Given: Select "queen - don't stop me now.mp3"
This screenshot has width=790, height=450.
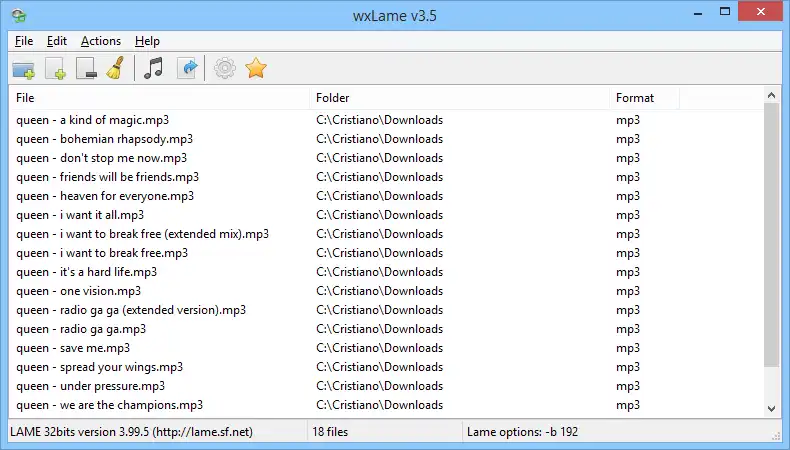Looking at the screenshot, I should [101, 158].
